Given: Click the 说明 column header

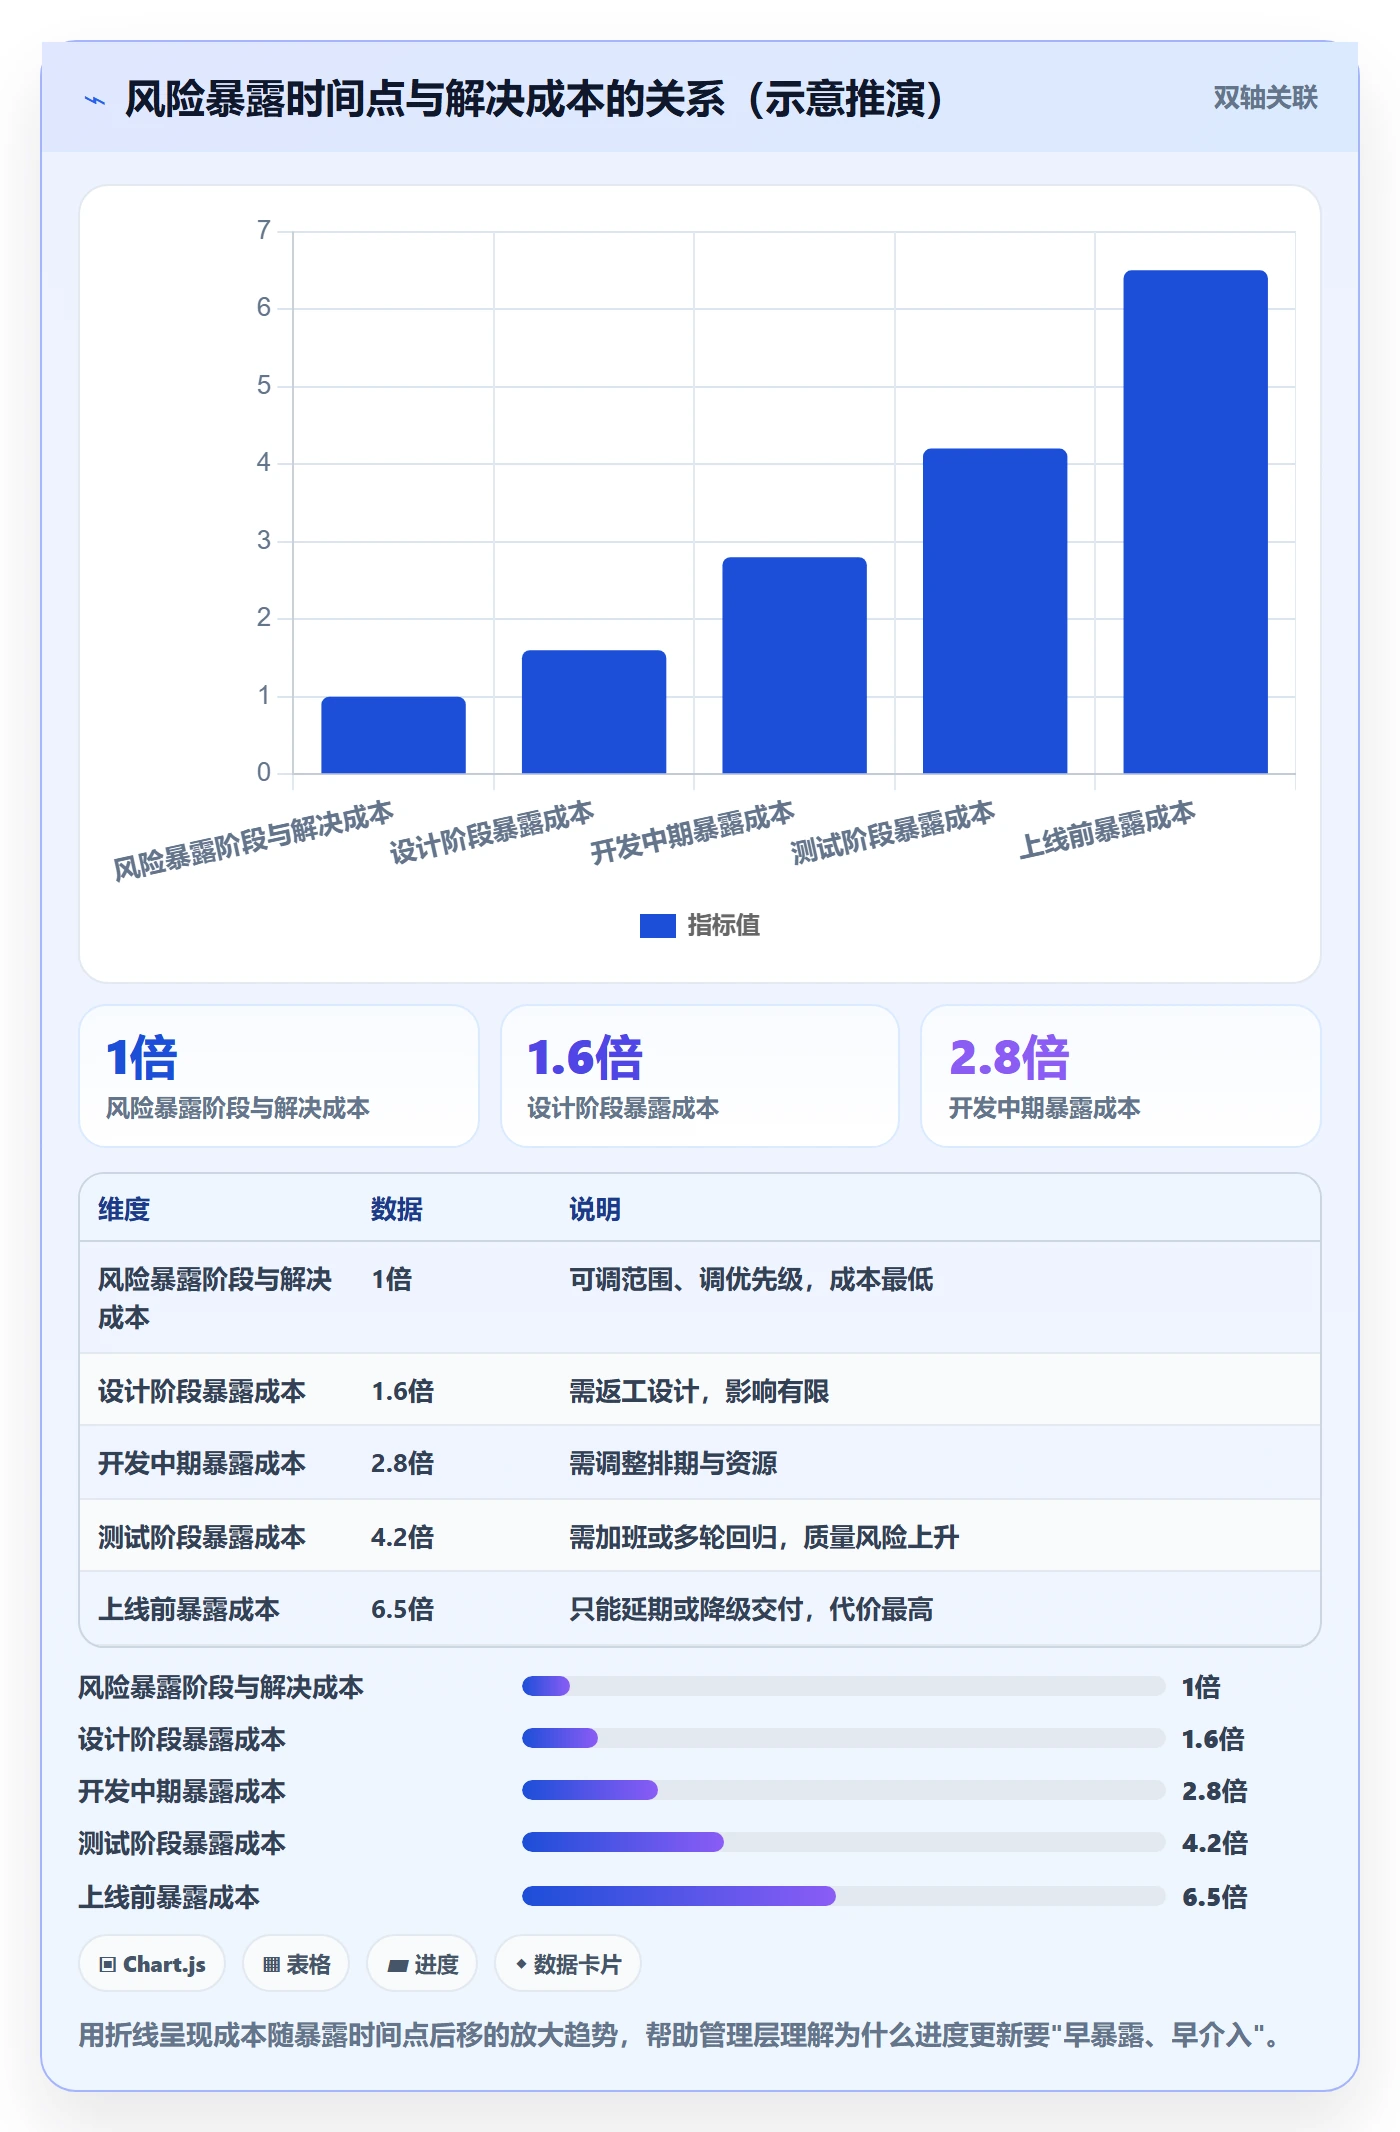Looking at the screenshot, I should (595, 1209).
